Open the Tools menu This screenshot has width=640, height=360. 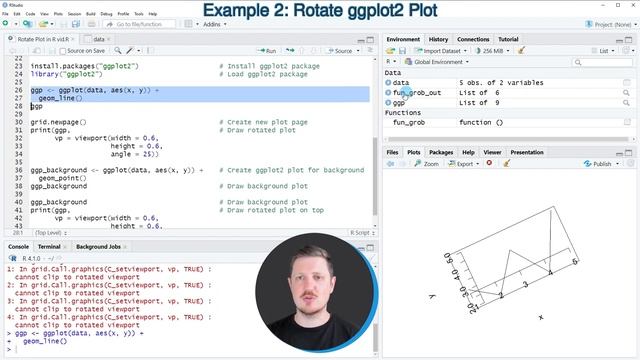(139, 14)
